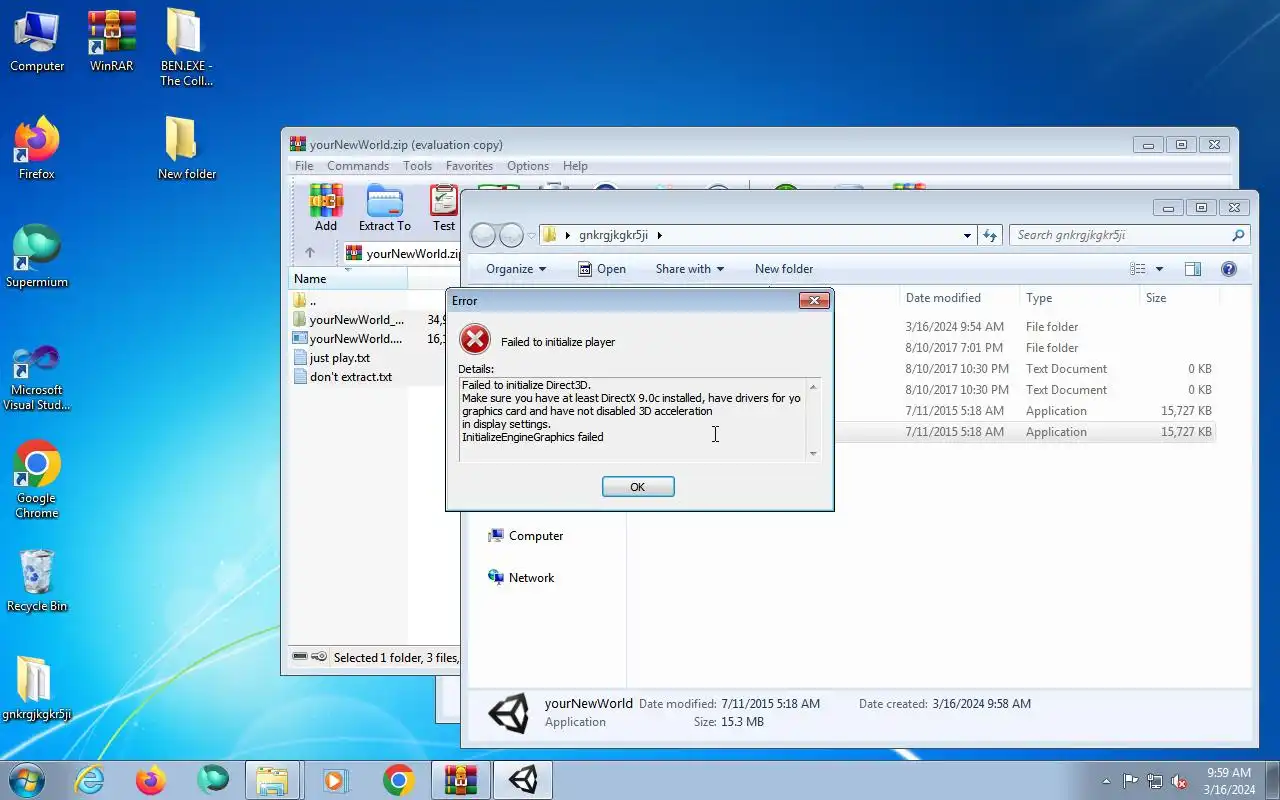Go up one level in WinRAR
Image resolution: width=1280 pixels, height=800 pixels.
tap(310, 253)
